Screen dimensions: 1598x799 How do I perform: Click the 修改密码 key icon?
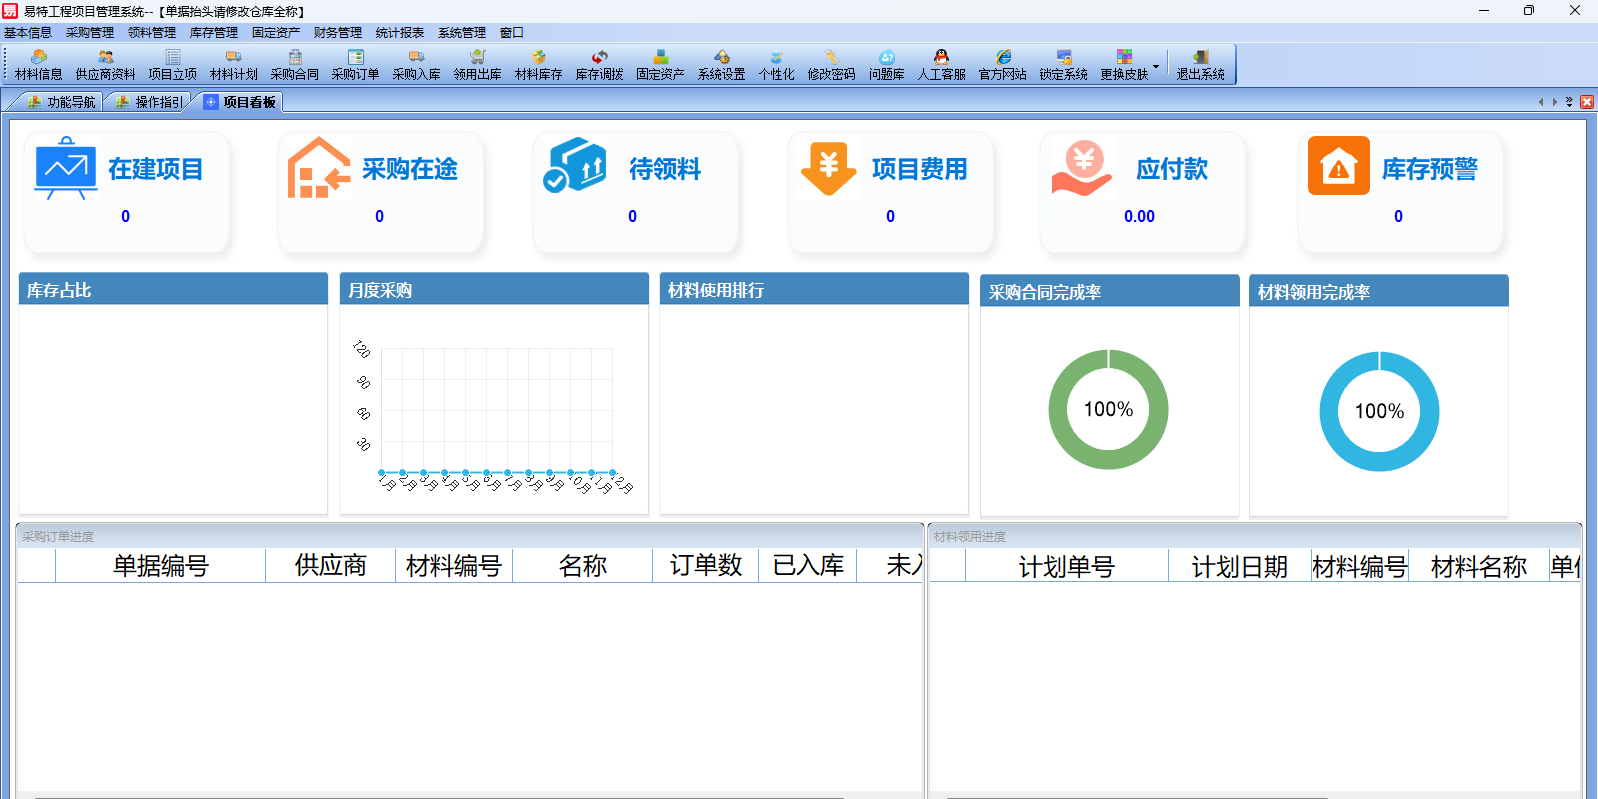click(x=831, y=65)
